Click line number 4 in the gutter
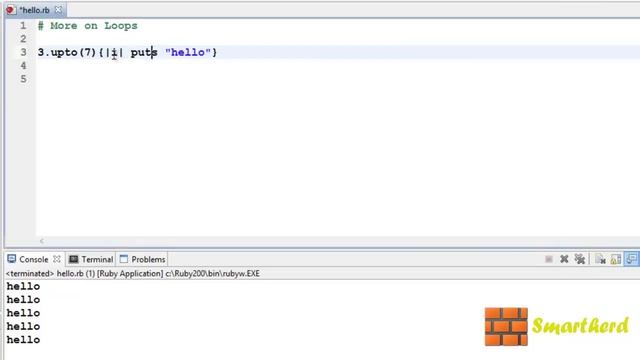 [x=23, y=66]
